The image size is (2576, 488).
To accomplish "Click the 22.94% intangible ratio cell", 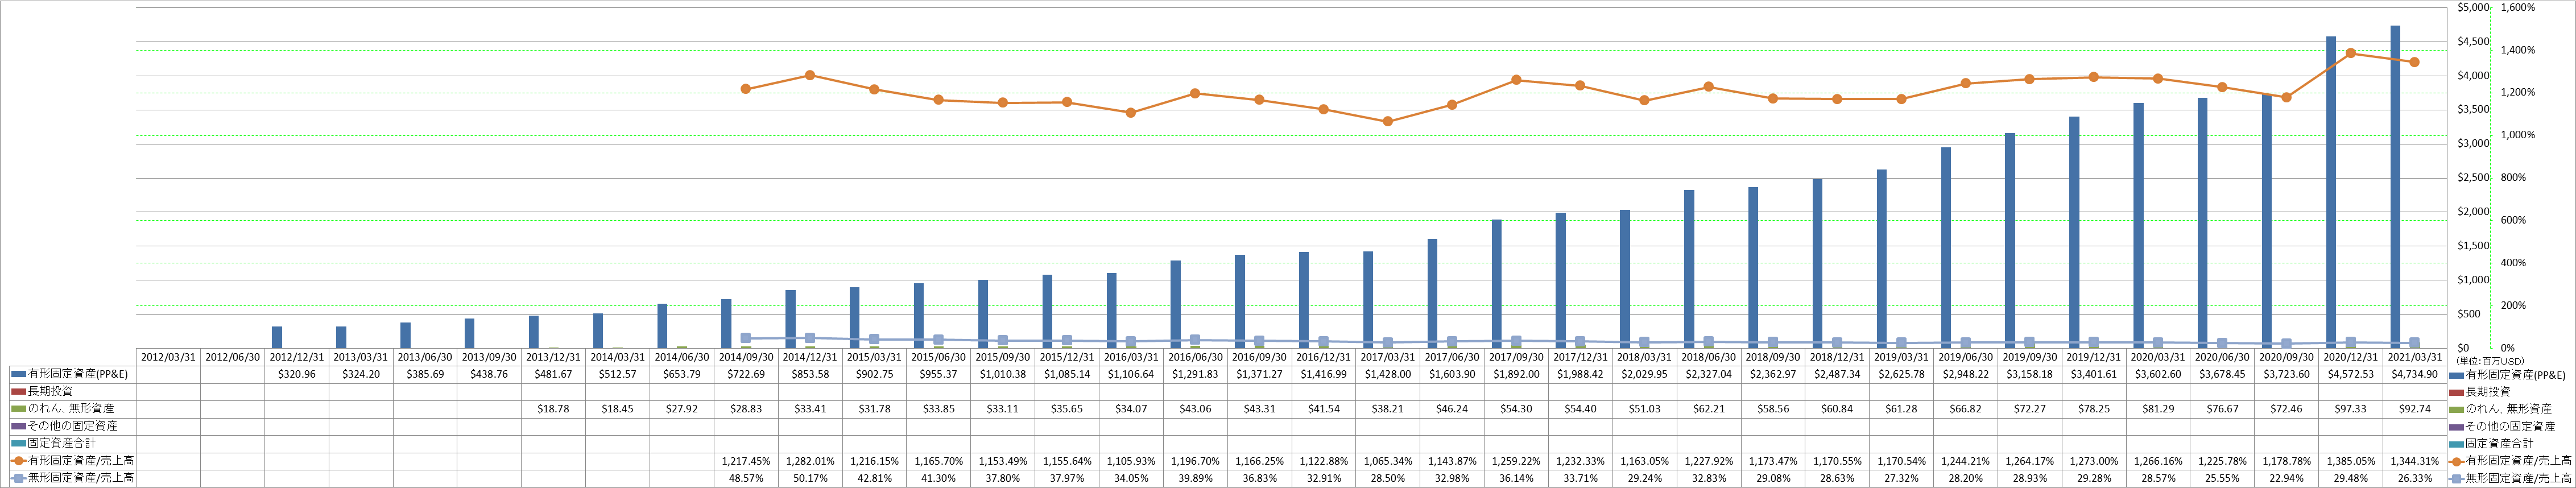I will point(2287,478).
